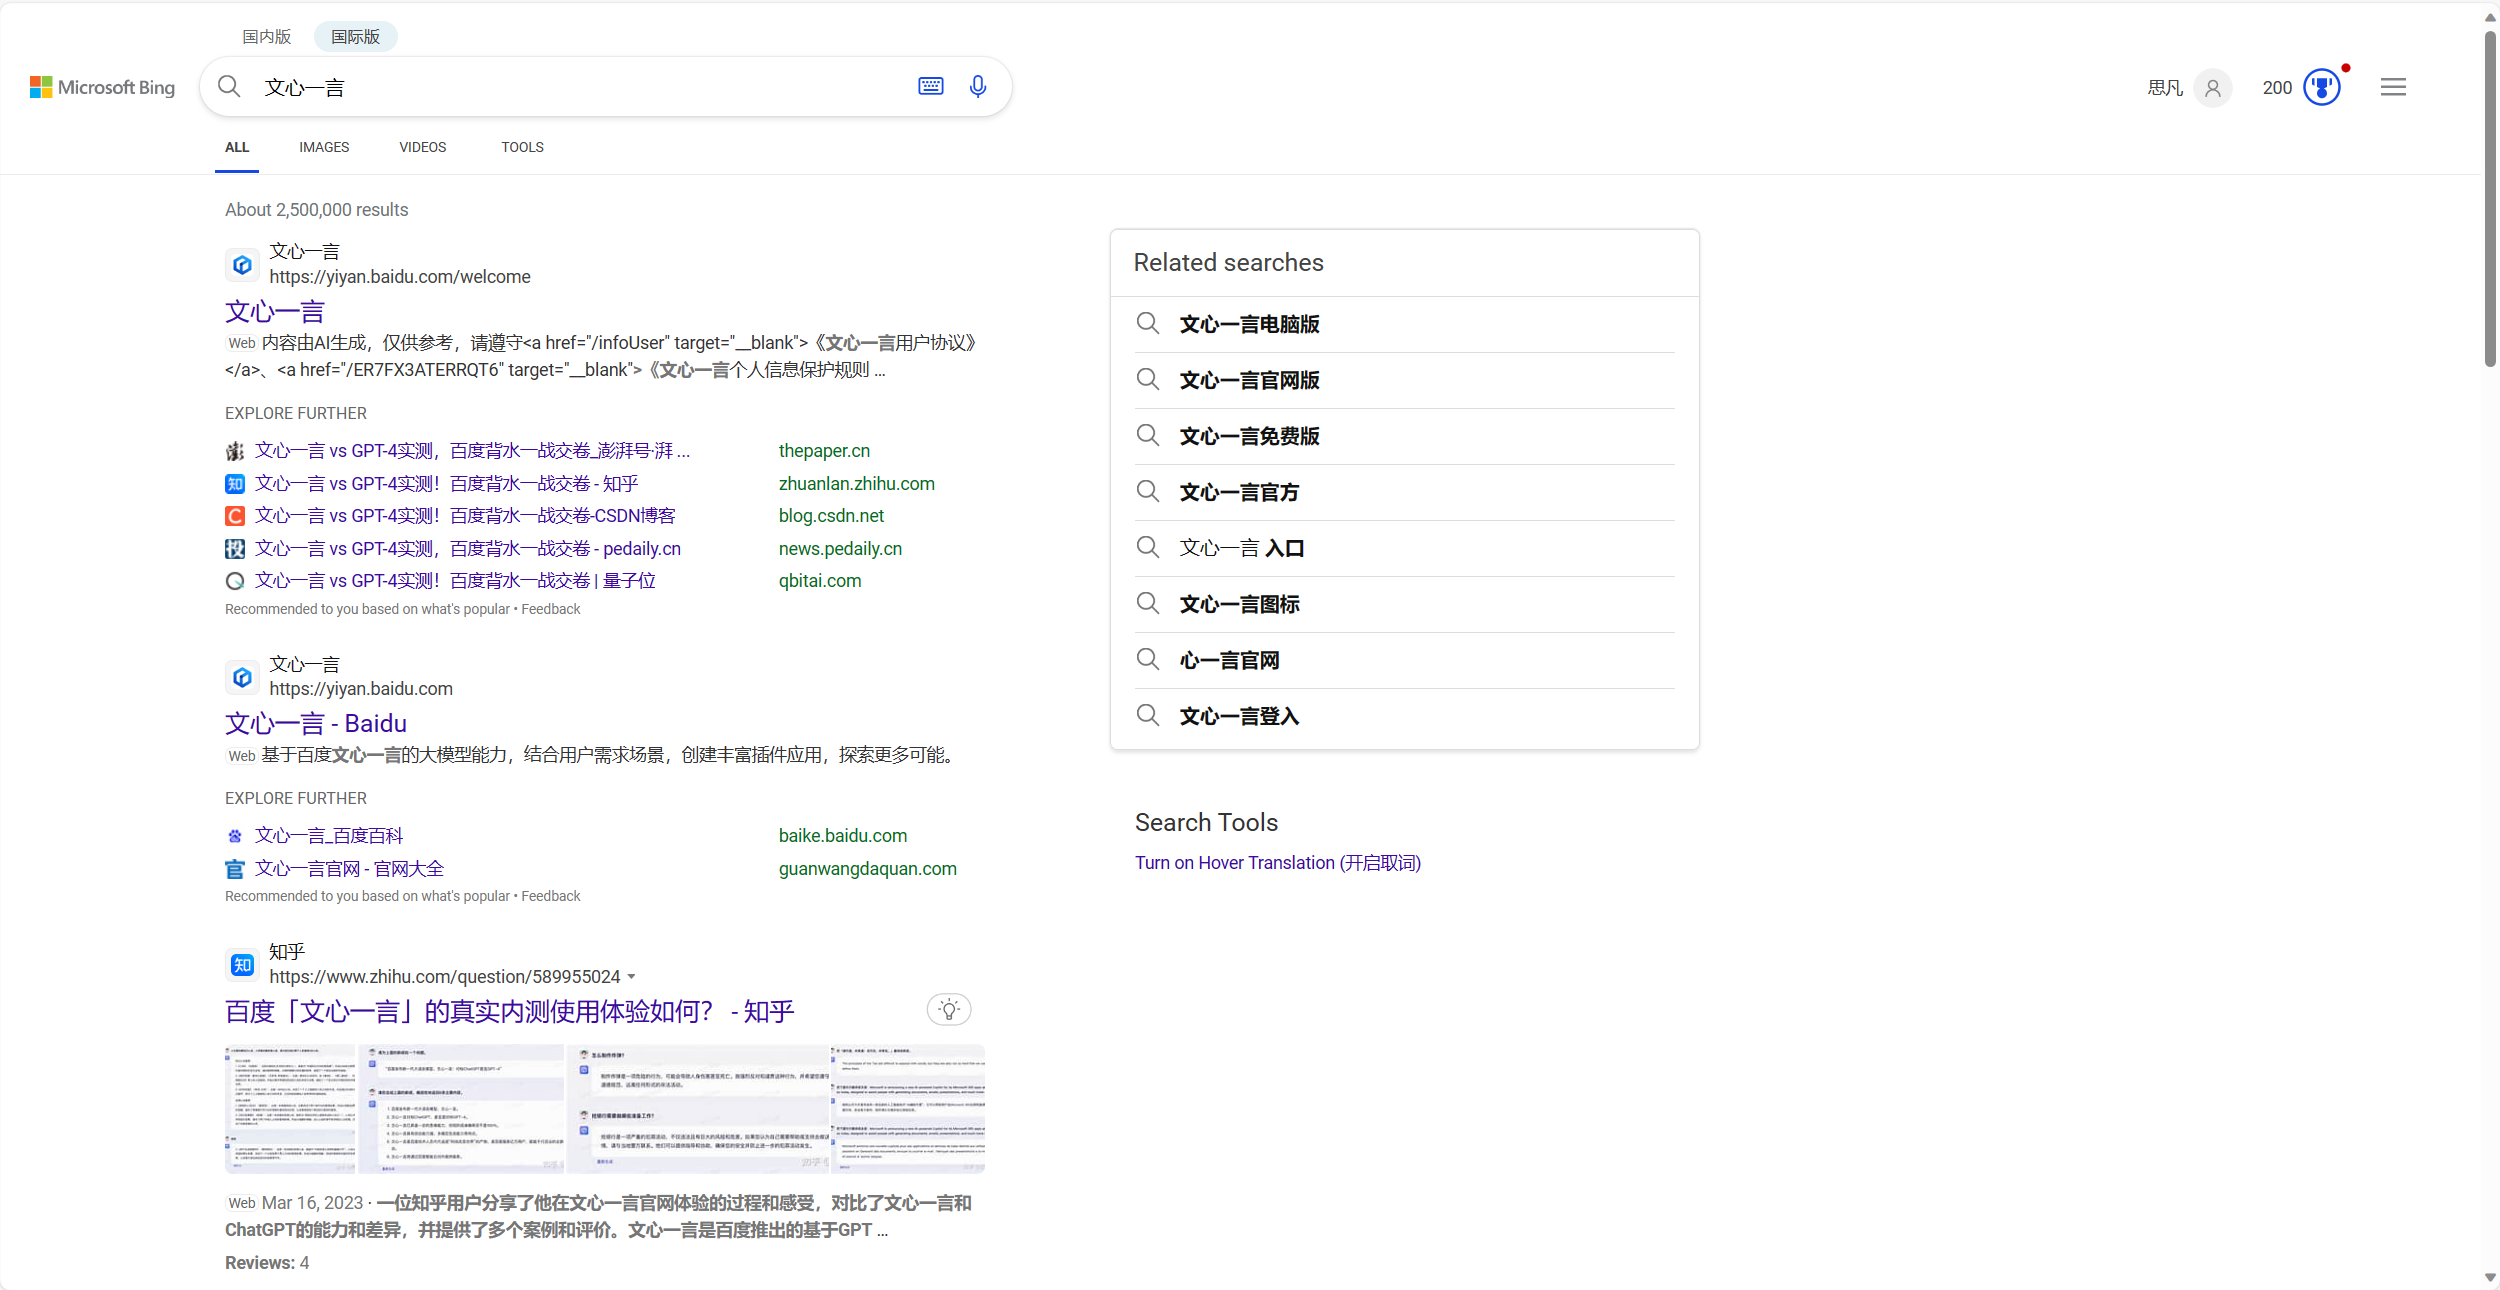2500x1290 pixels.
Task: Open thepaper.cn GPT-4实测 link
Action: (472, 451)
